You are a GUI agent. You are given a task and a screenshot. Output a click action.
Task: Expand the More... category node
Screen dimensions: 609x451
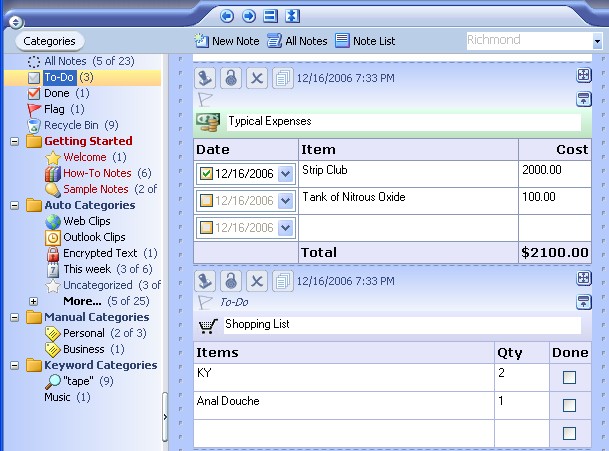click(33, 301)
